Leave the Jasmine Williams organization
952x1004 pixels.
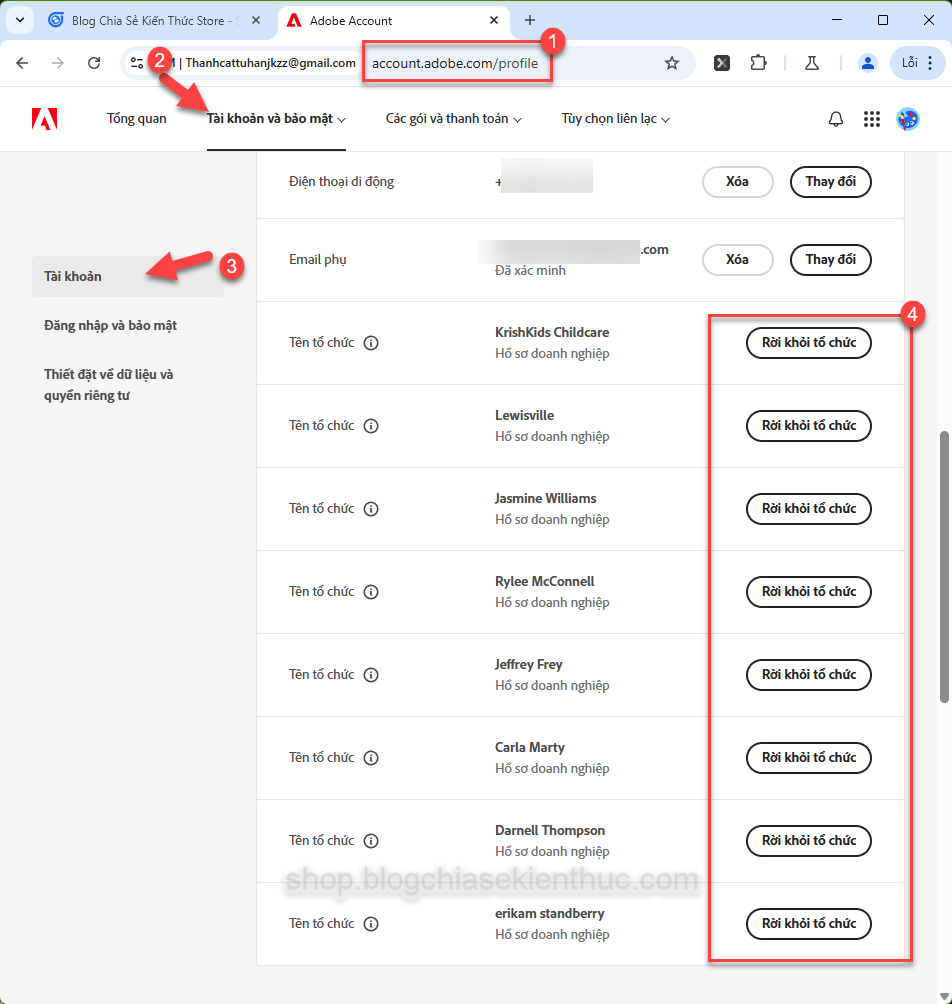click(x=809, y=509)
